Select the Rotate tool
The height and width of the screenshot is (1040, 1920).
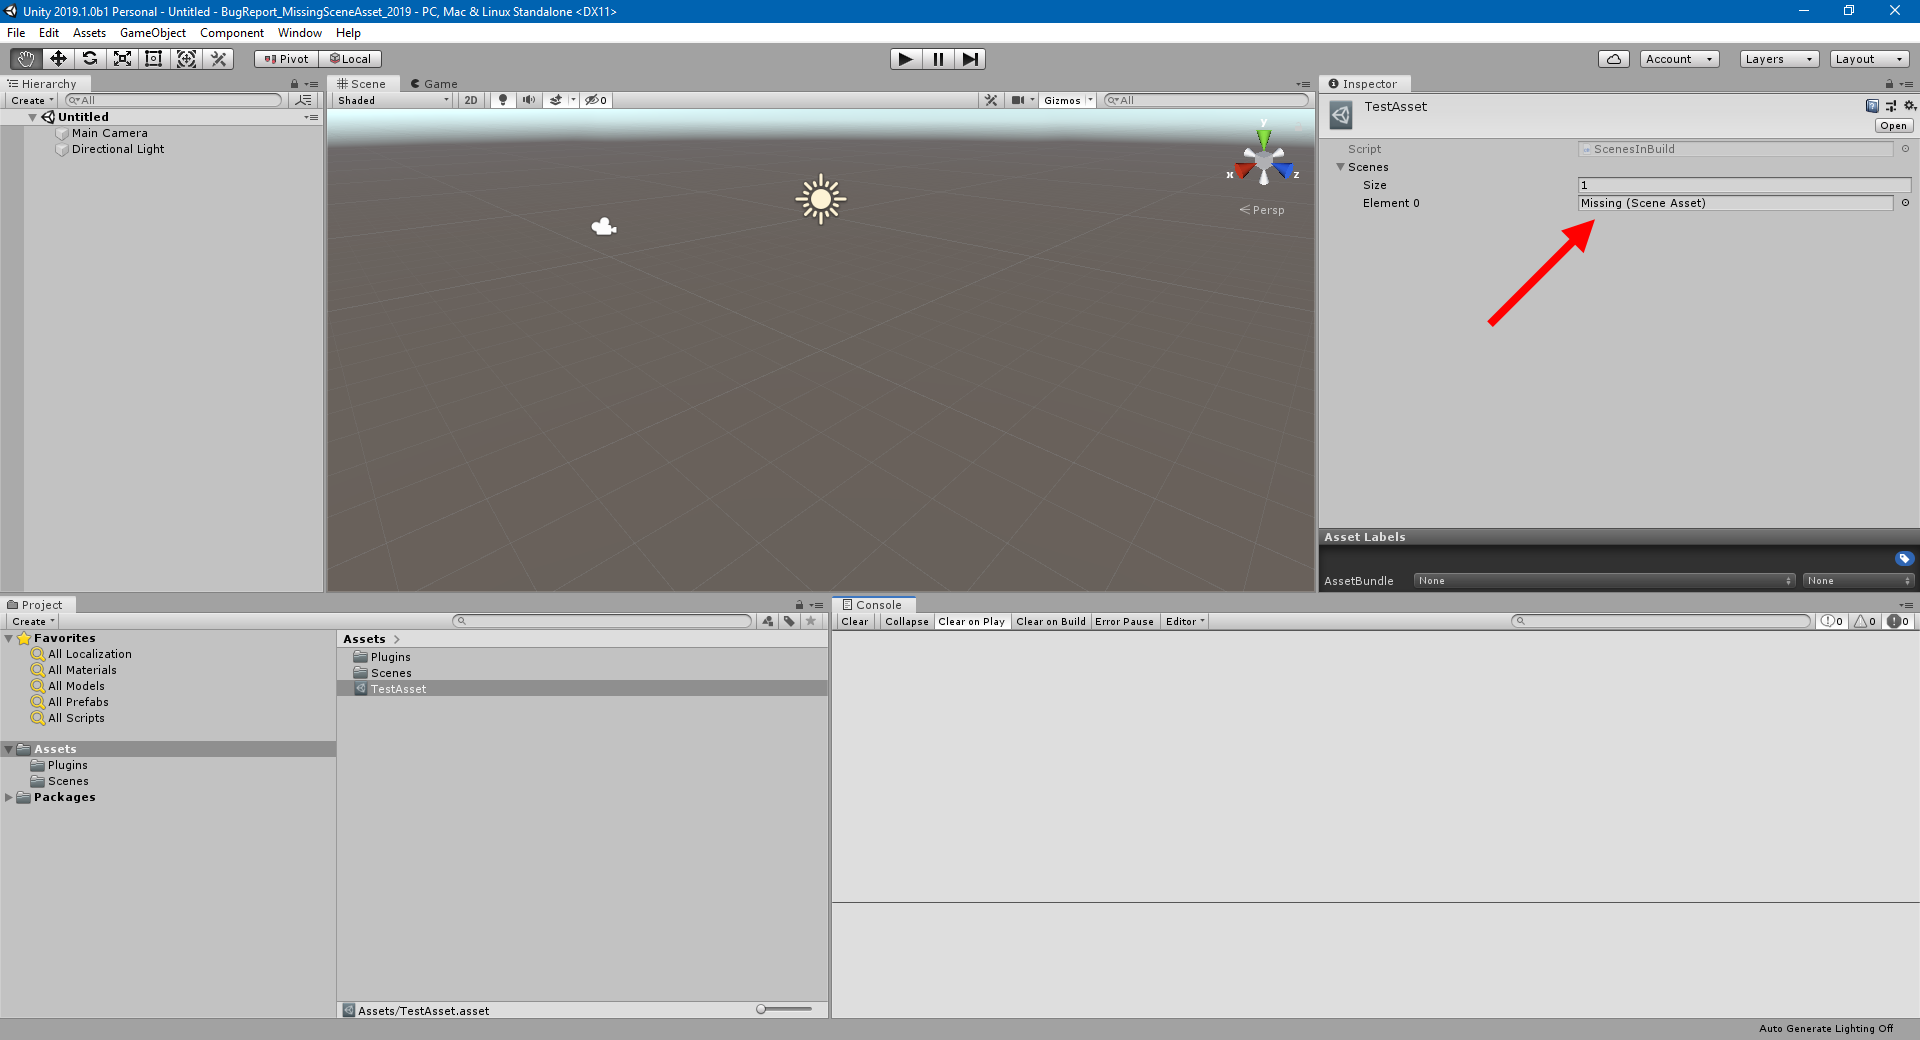90,58
